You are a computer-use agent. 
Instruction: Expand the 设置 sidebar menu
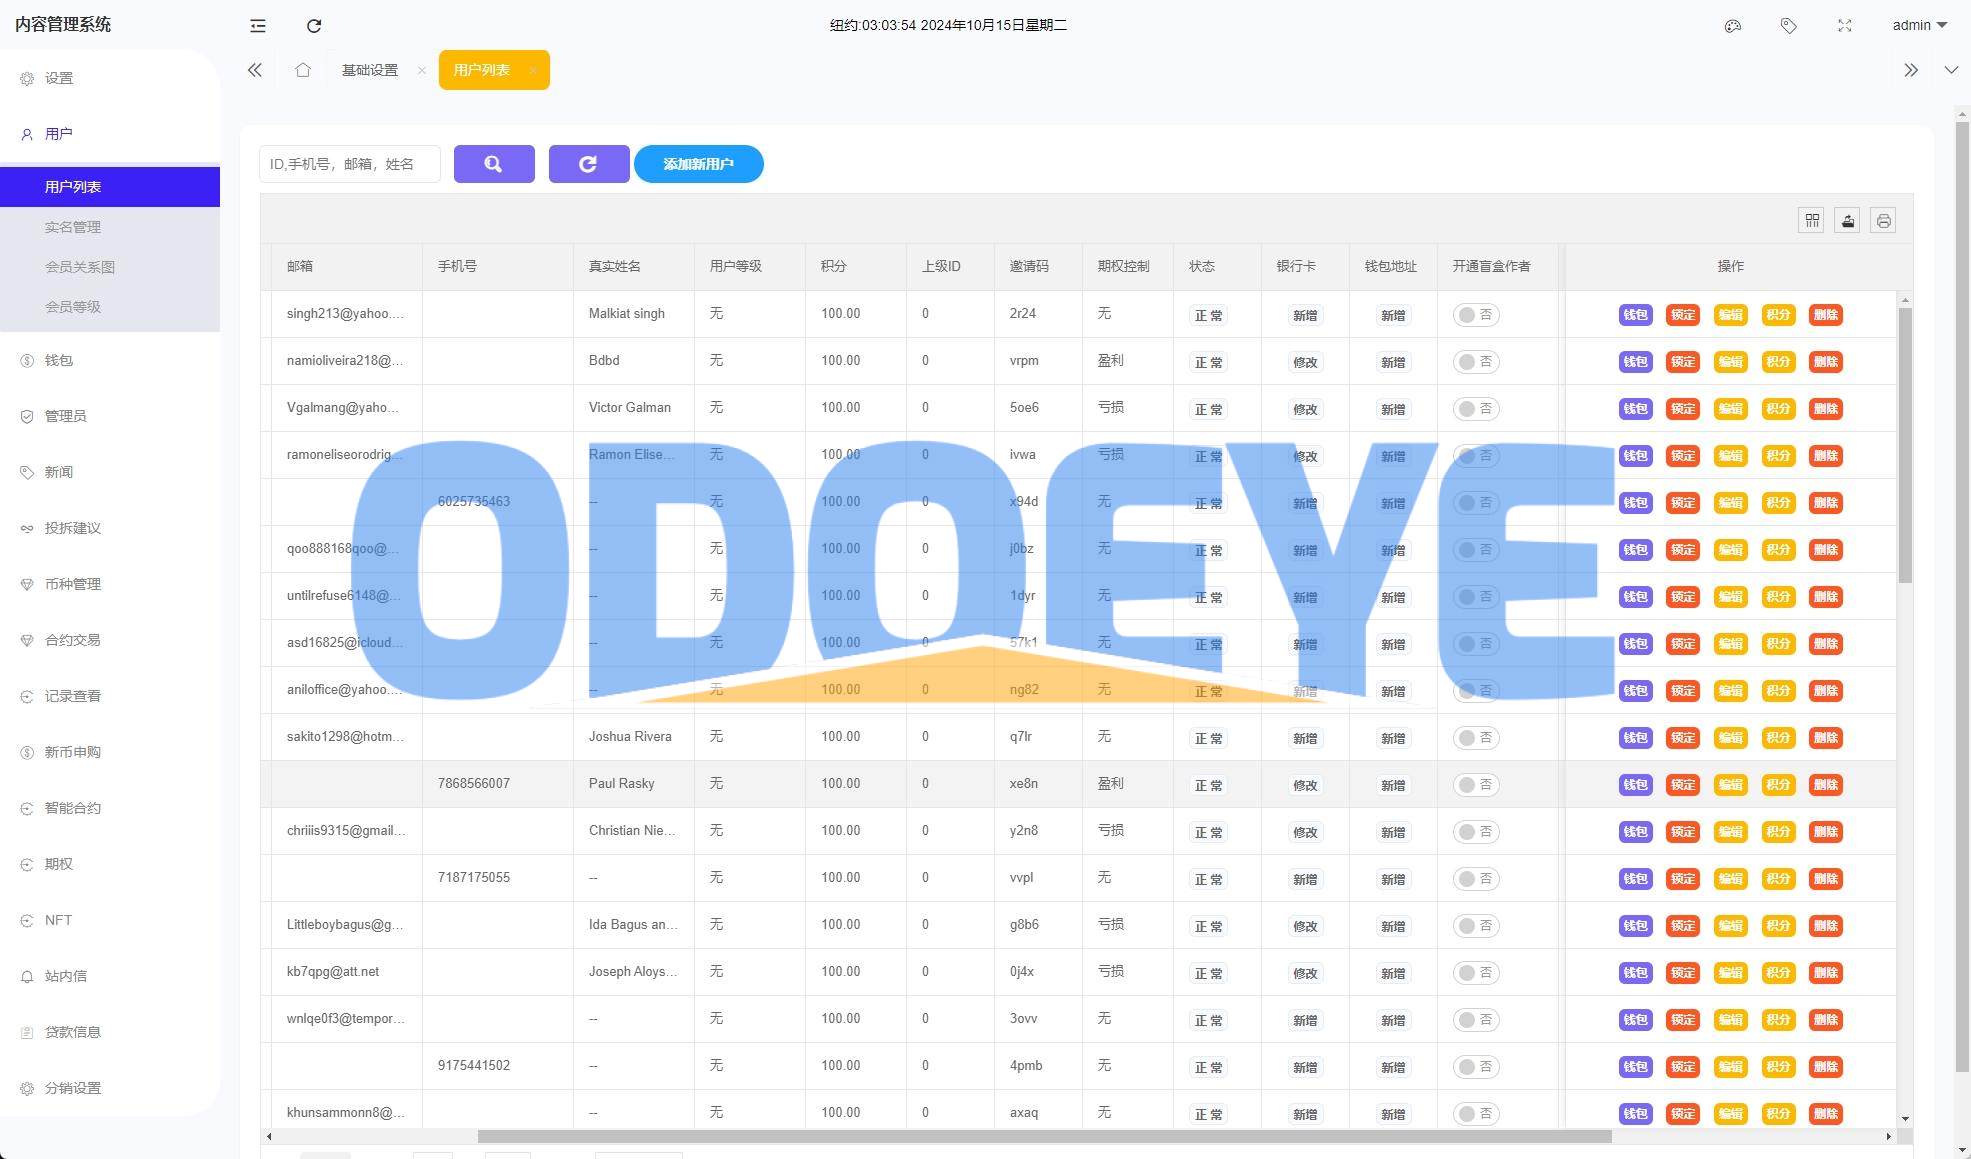(110, 78)
